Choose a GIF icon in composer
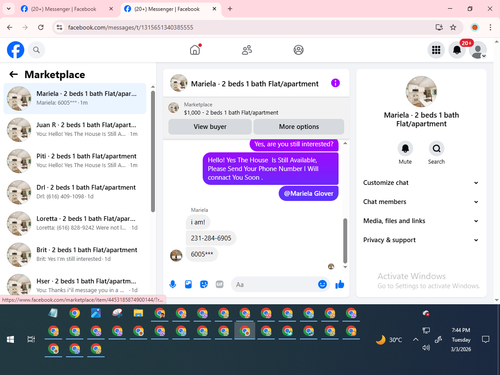 219,284
